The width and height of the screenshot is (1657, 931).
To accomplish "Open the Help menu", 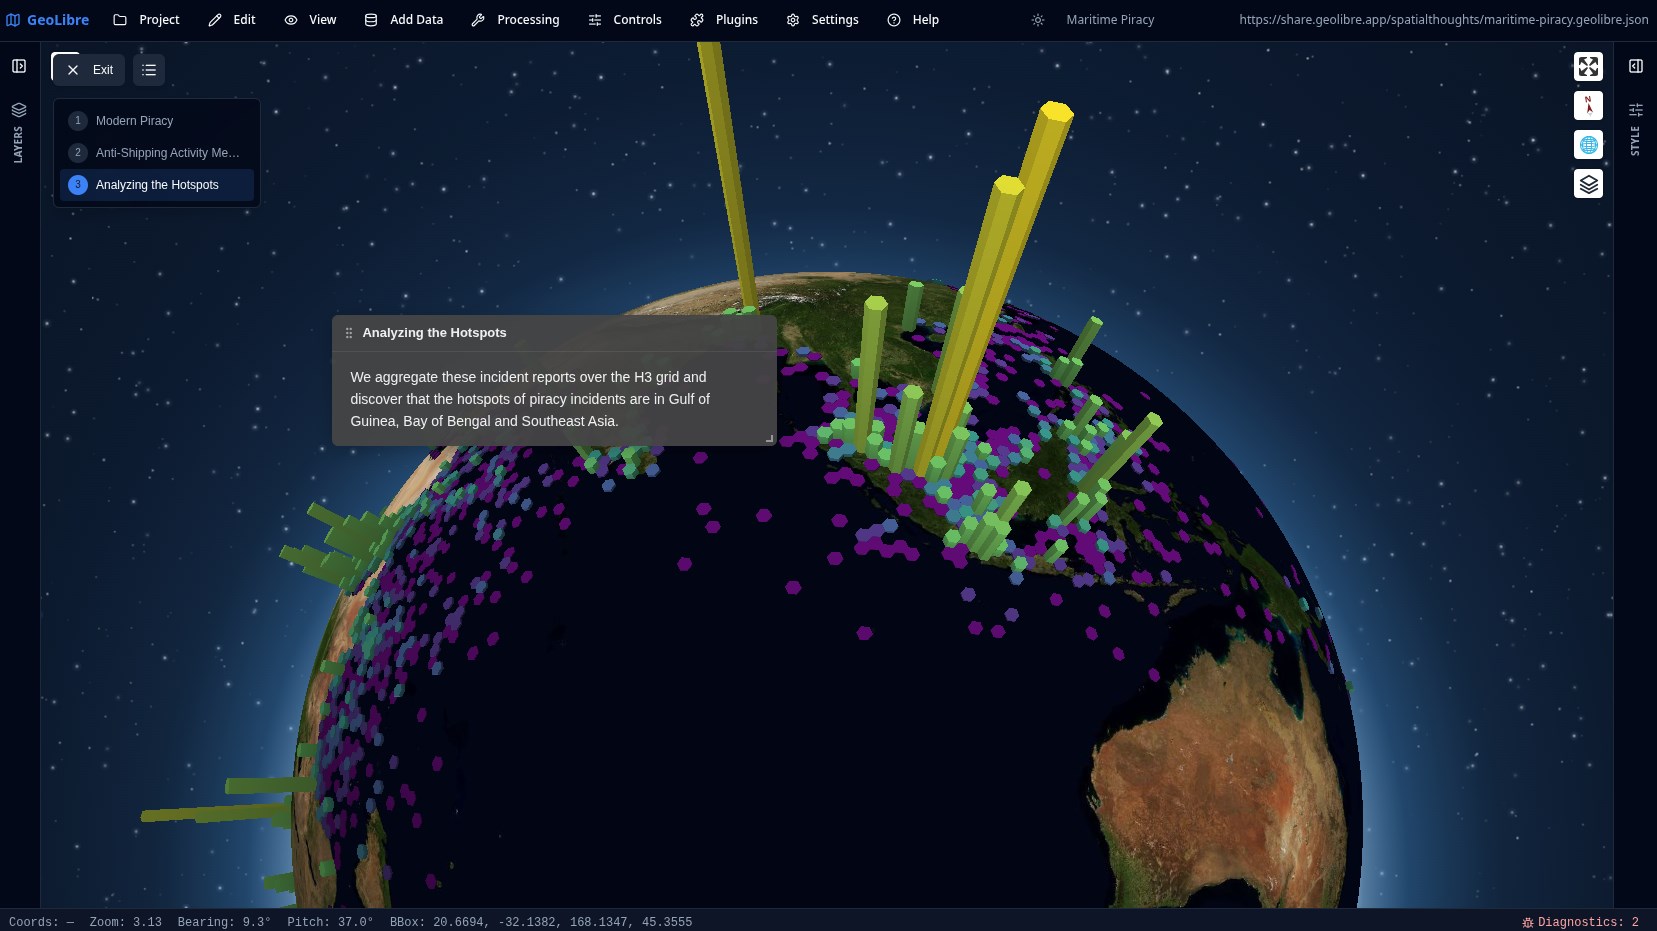I will pos(913,20).
